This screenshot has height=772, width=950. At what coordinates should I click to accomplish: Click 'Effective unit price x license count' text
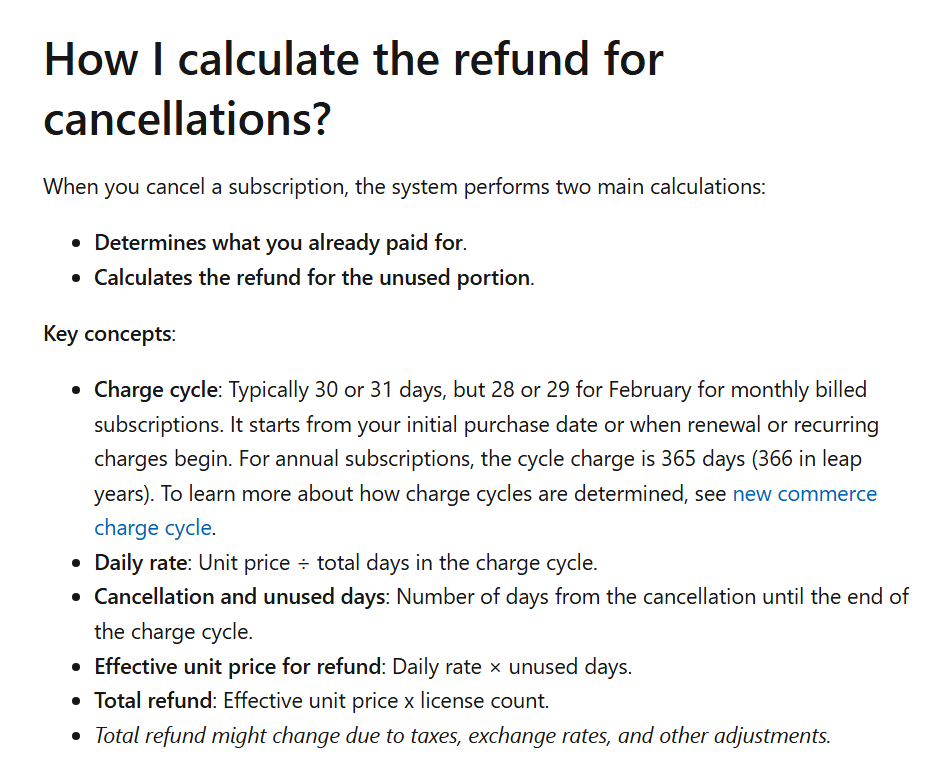[x=386, y=701]
